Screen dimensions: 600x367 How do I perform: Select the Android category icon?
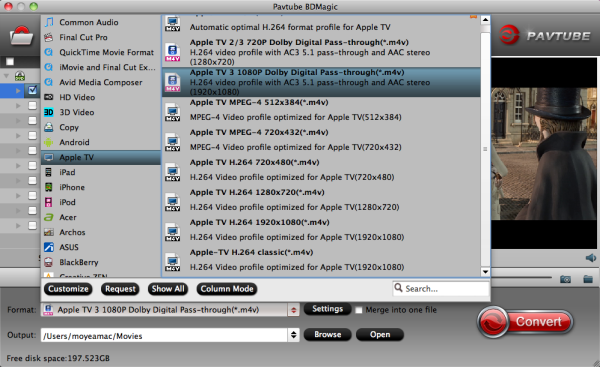pyautogui.click(x=49, y=142)
